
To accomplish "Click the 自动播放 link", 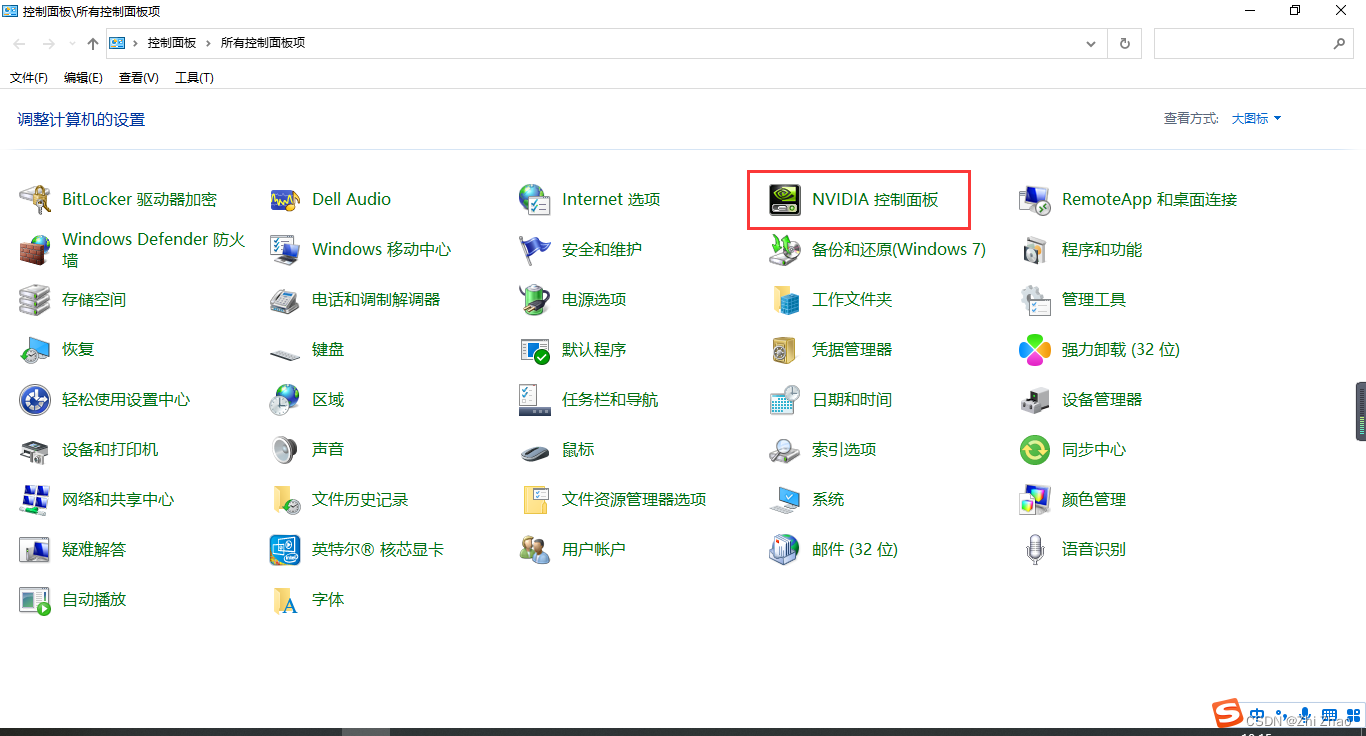I will tap(94, 599).
